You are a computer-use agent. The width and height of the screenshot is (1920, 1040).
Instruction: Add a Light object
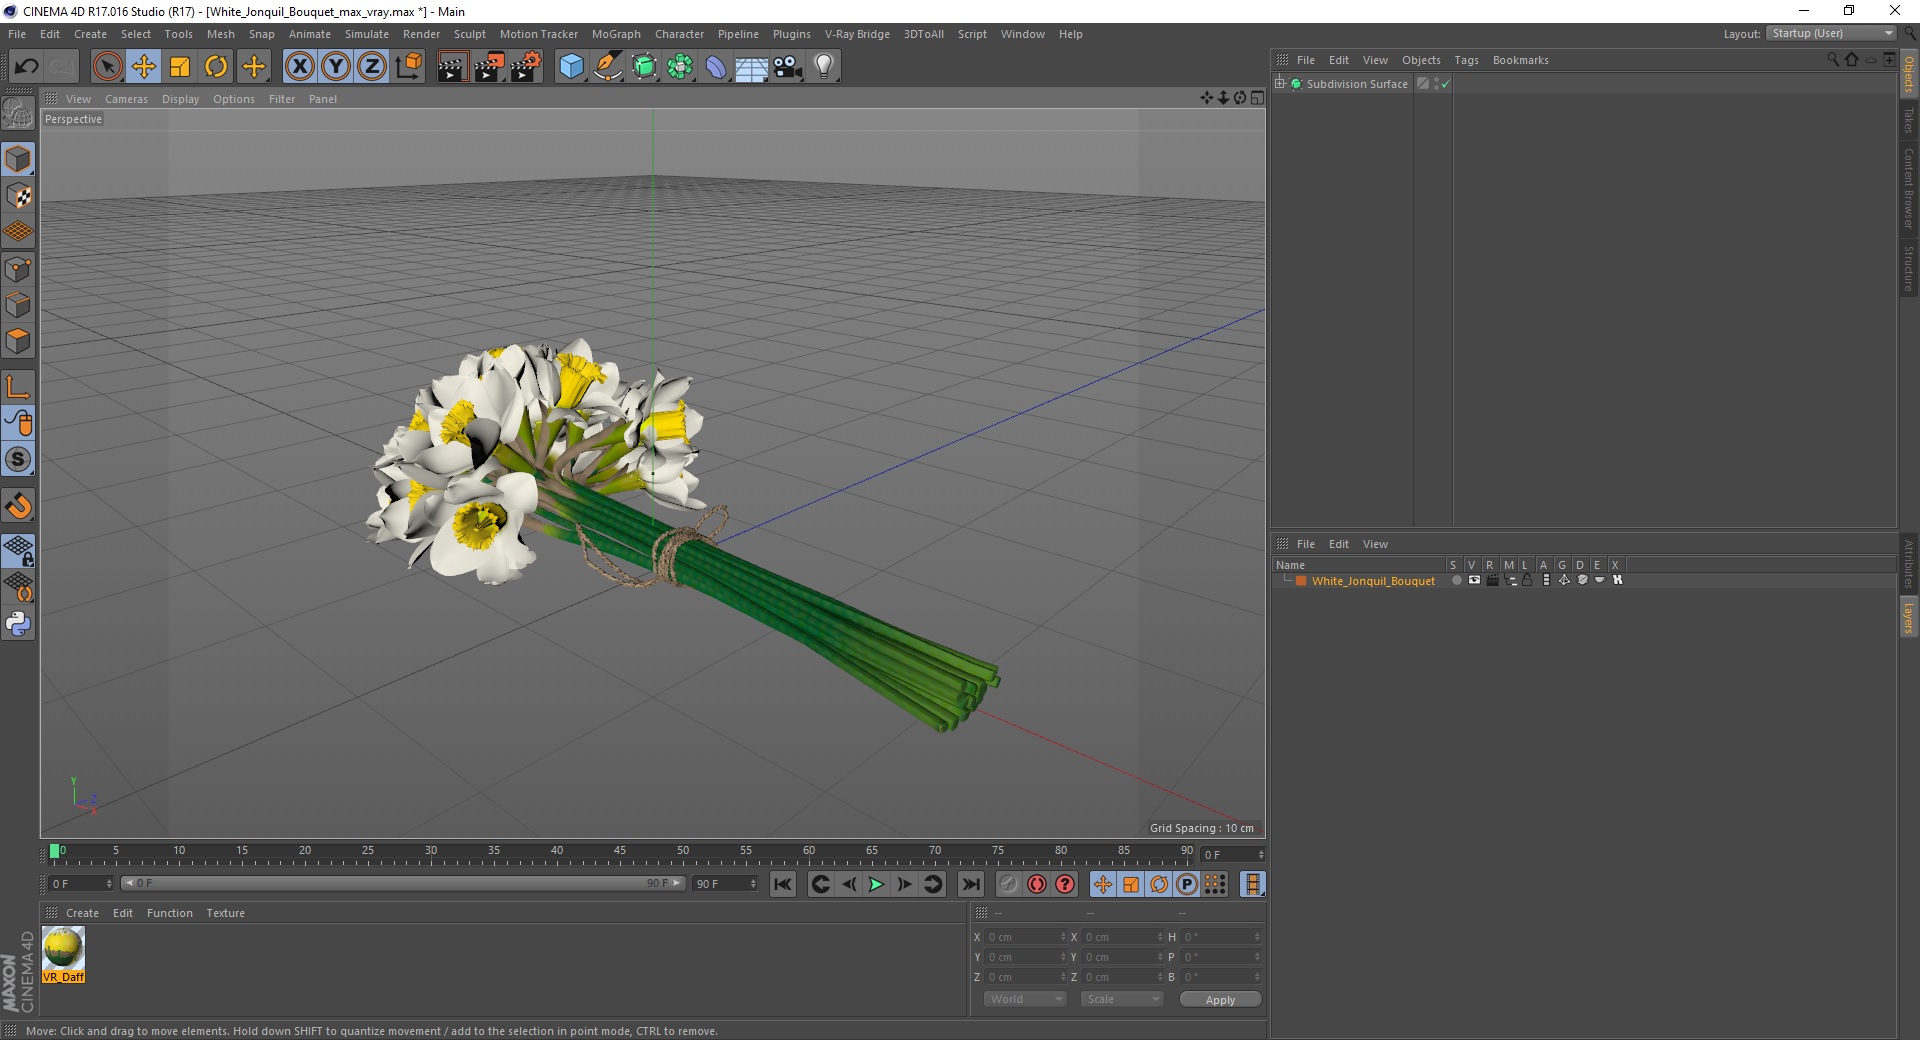click(824, 67)
